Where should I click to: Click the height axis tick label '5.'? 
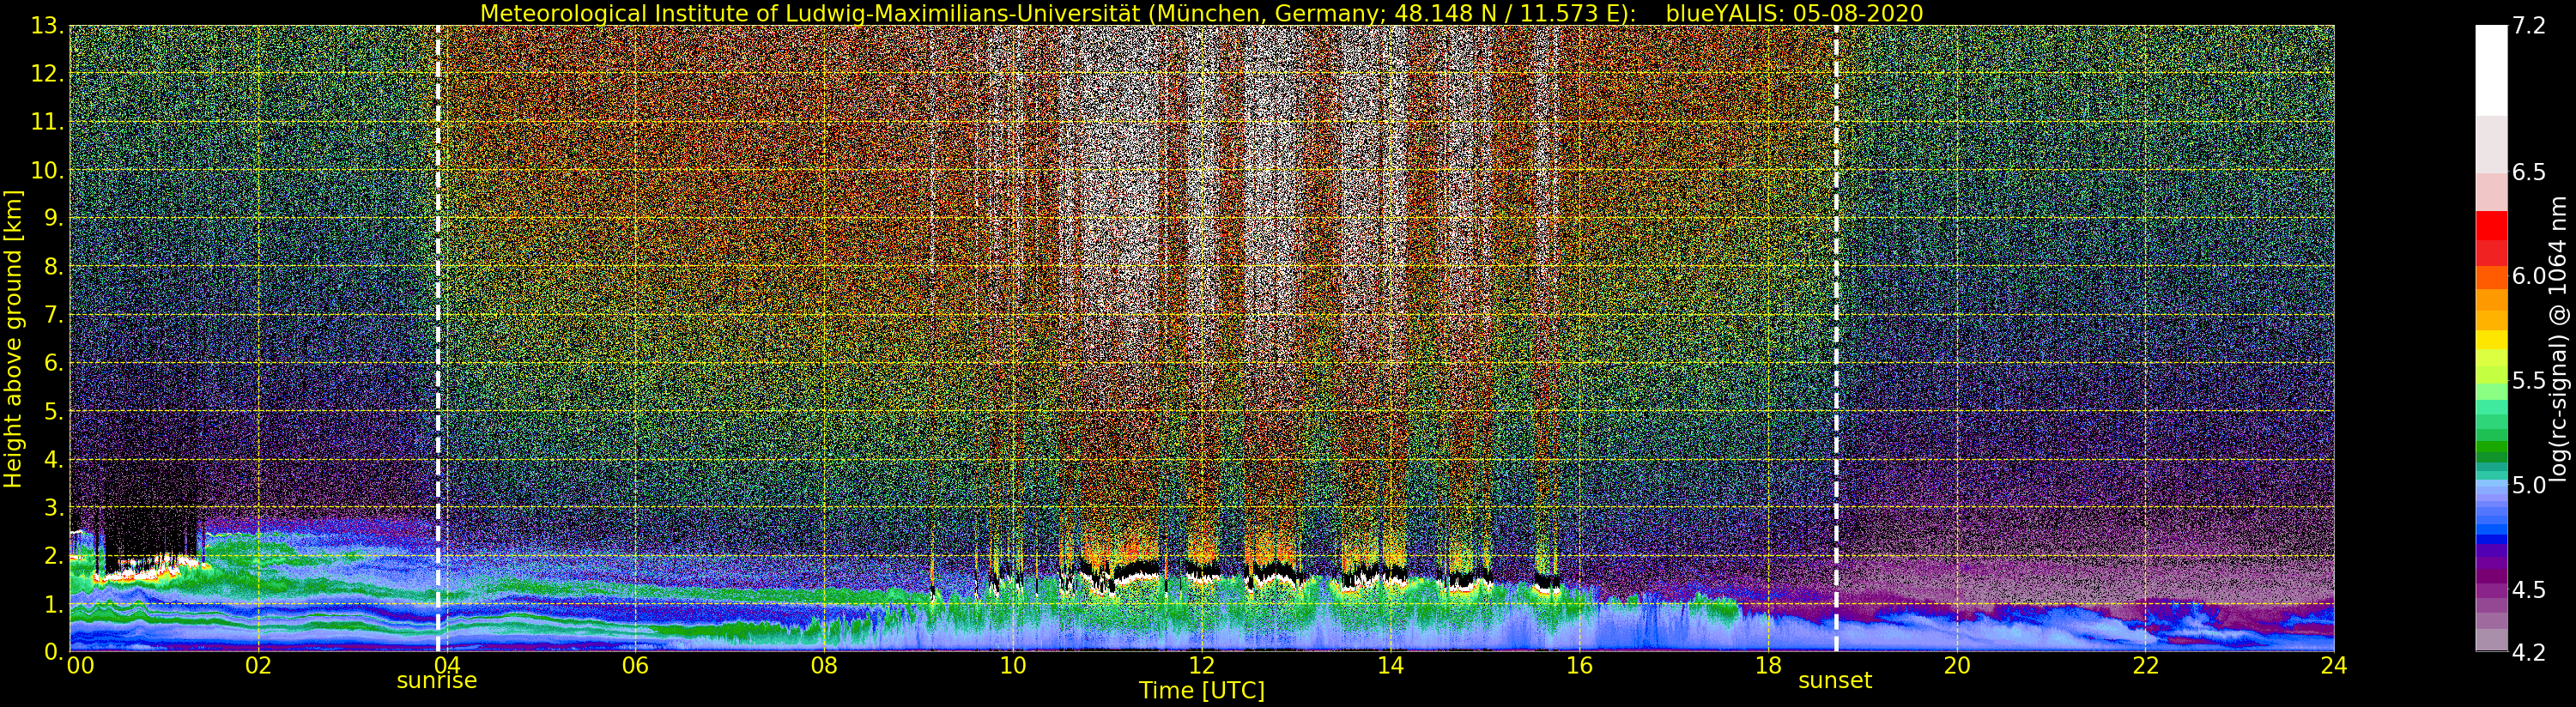pos(54,411)
